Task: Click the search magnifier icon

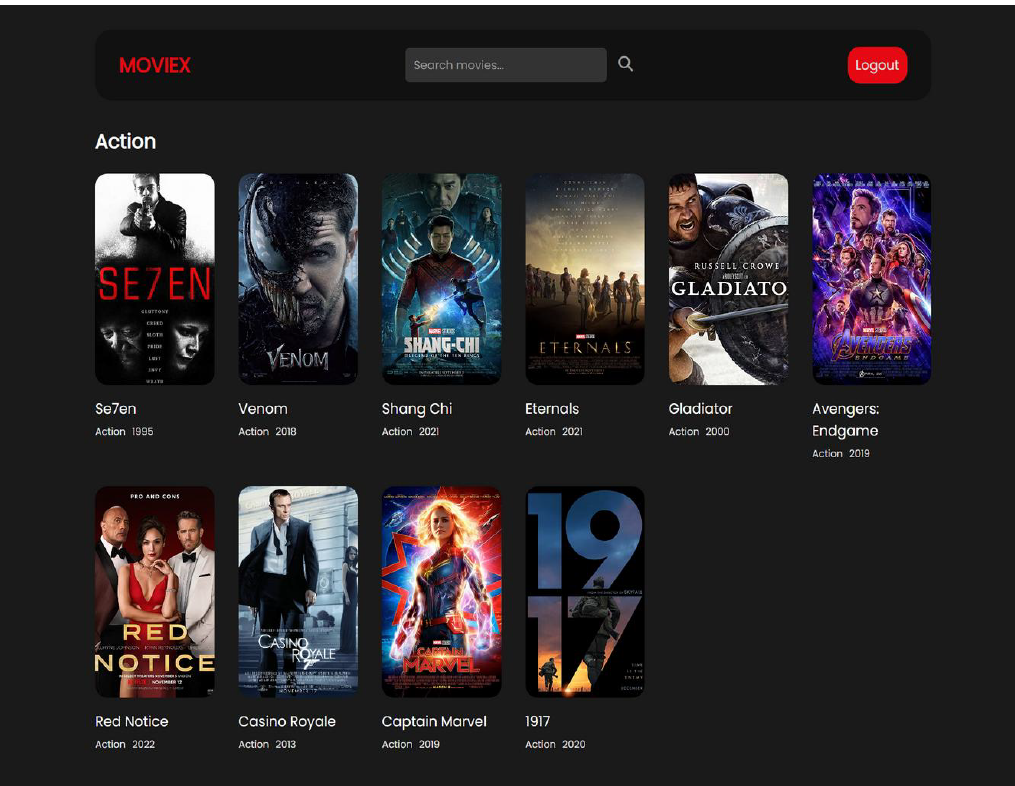Action: tap(625, 63)
